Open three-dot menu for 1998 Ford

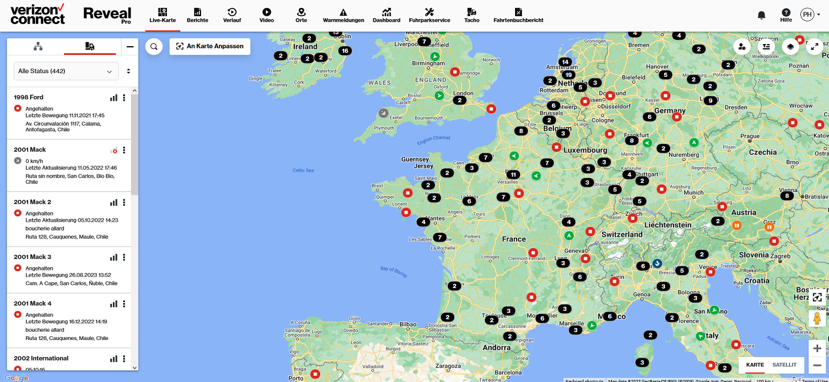124,98
